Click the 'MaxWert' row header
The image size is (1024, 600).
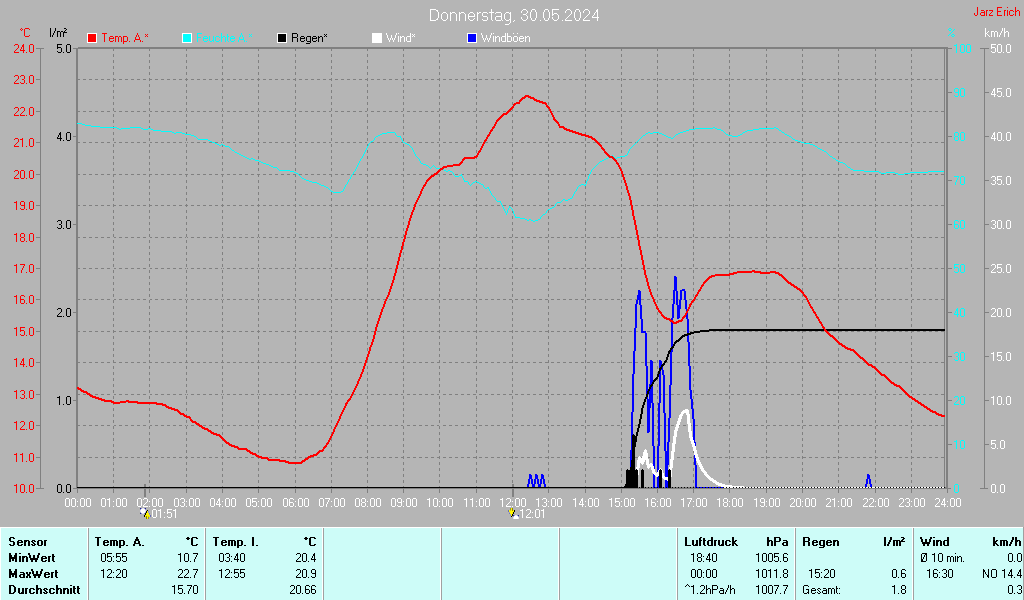pos(33,574)
